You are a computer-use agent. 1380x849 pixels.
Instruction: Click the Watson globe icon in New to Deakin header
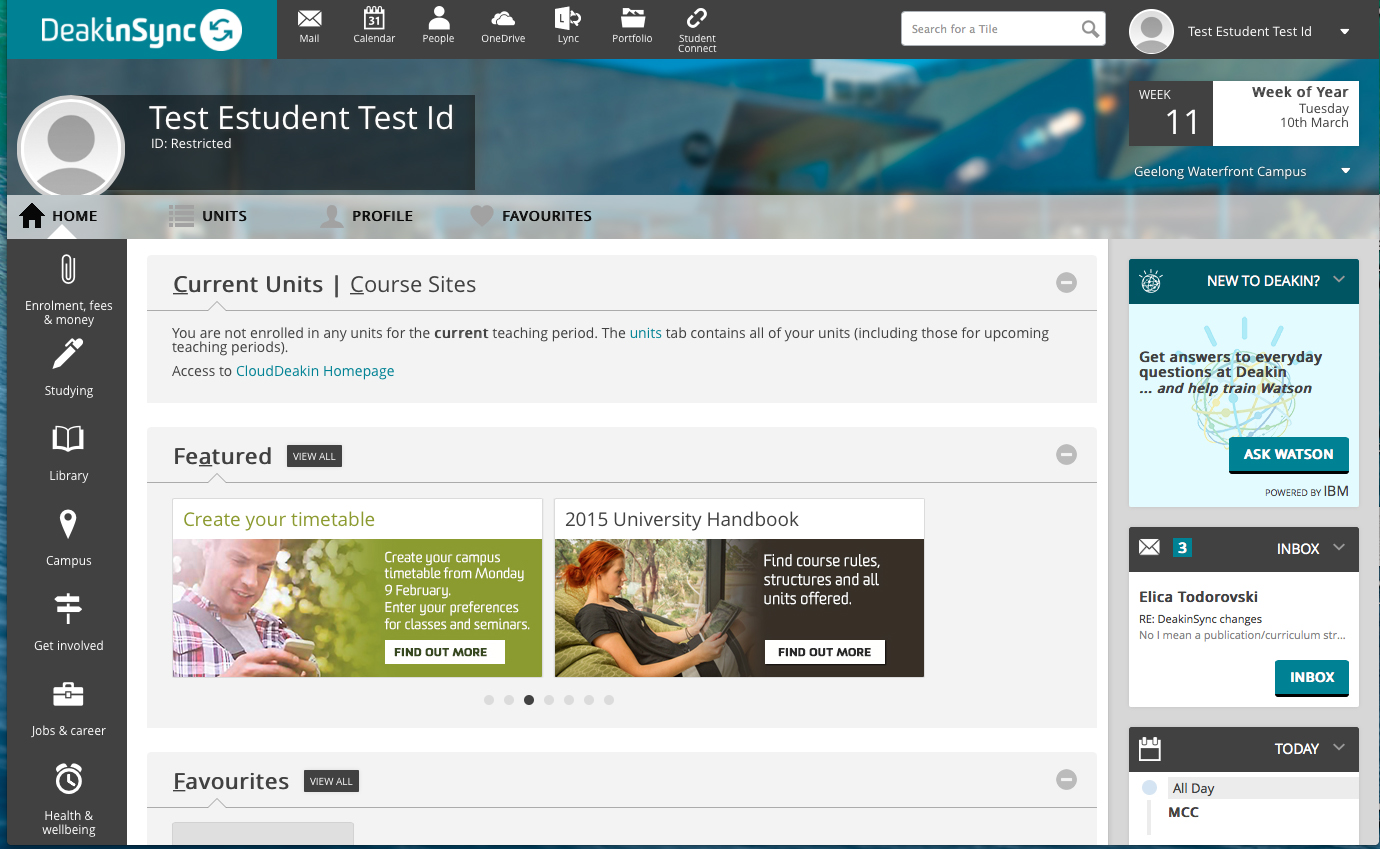pos(1151,281)
